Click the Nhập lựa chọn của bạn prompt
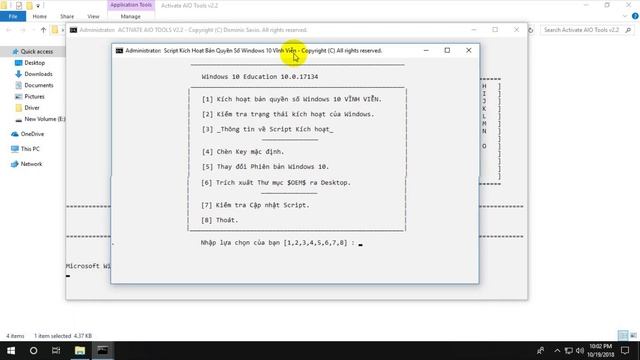The height and width of the screenshot is (360, 640). point(278,243)
